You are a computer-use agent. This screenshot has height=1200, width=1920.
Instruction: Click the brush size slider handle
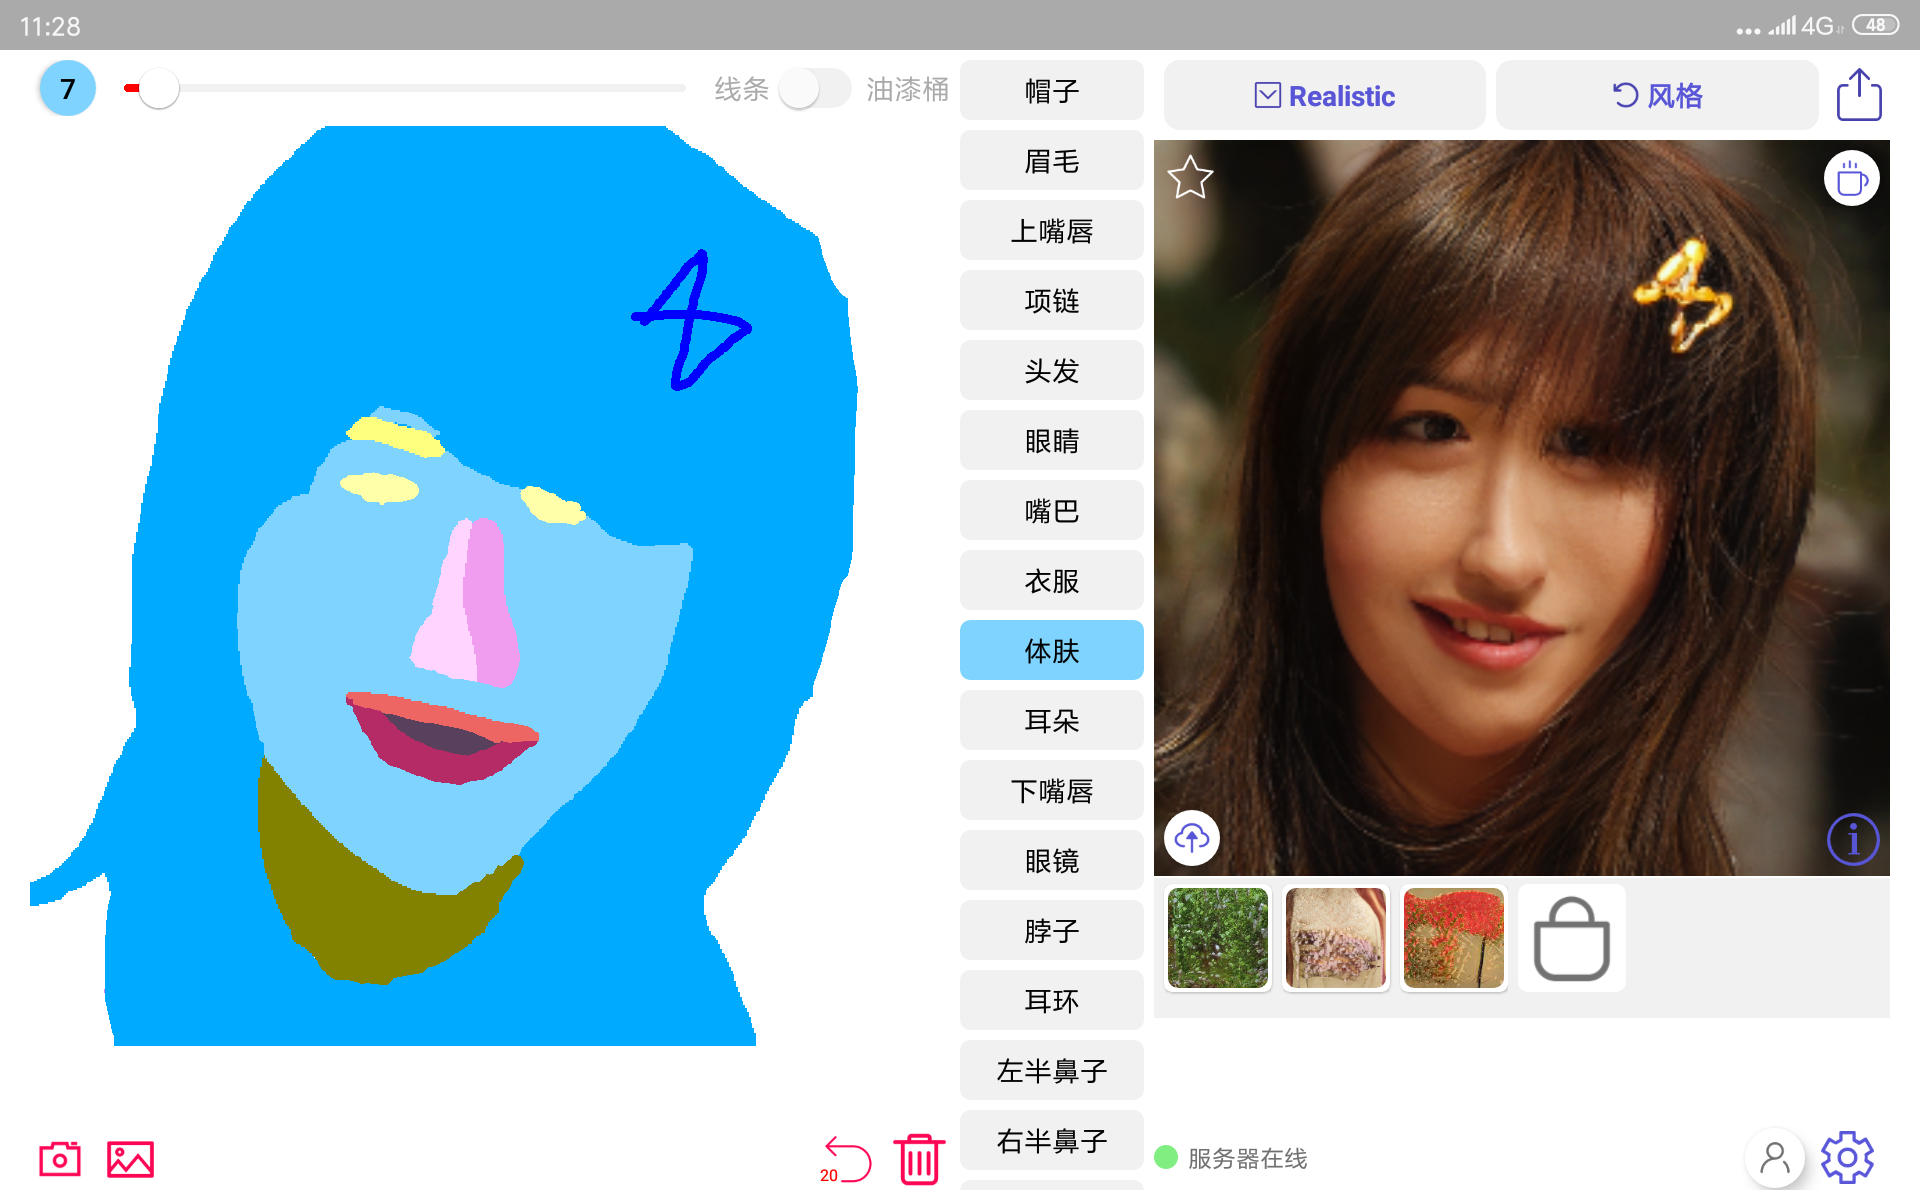point(158,88)
